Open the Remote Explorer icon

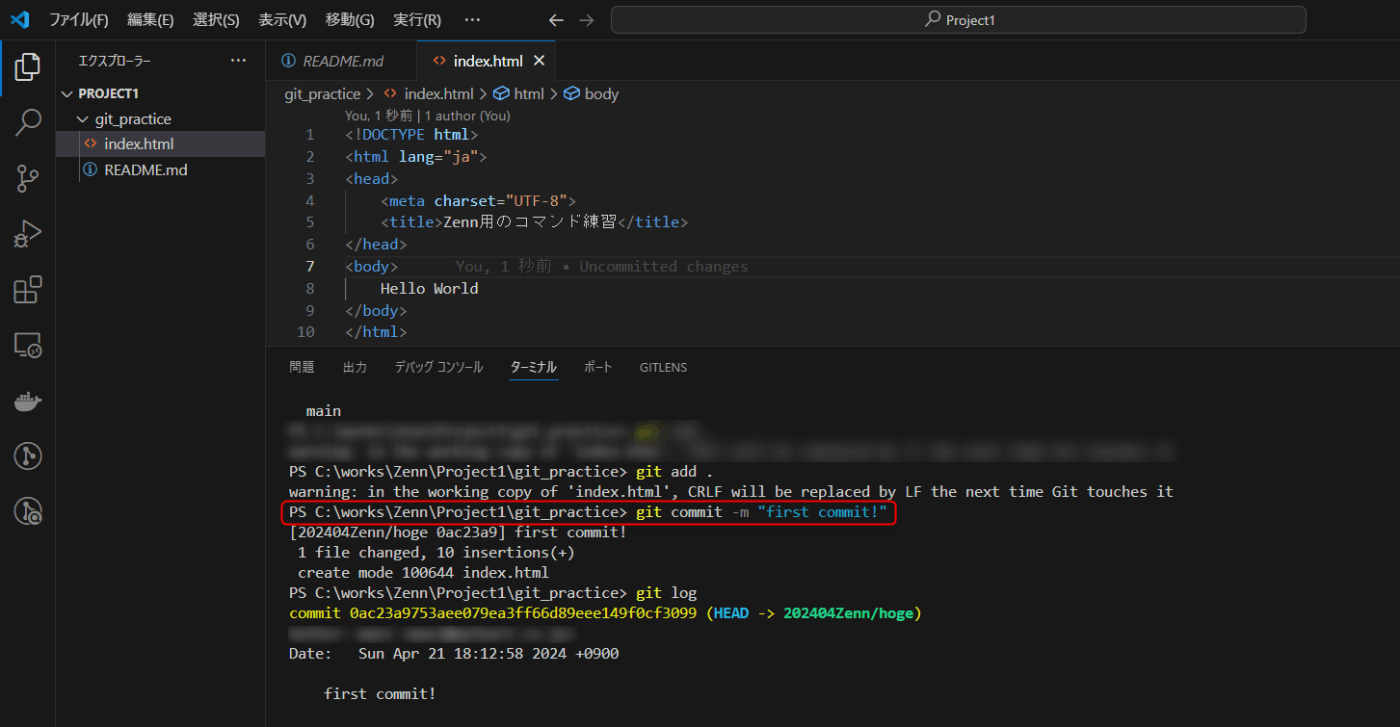pyautogui.click(x=27, y=346)
